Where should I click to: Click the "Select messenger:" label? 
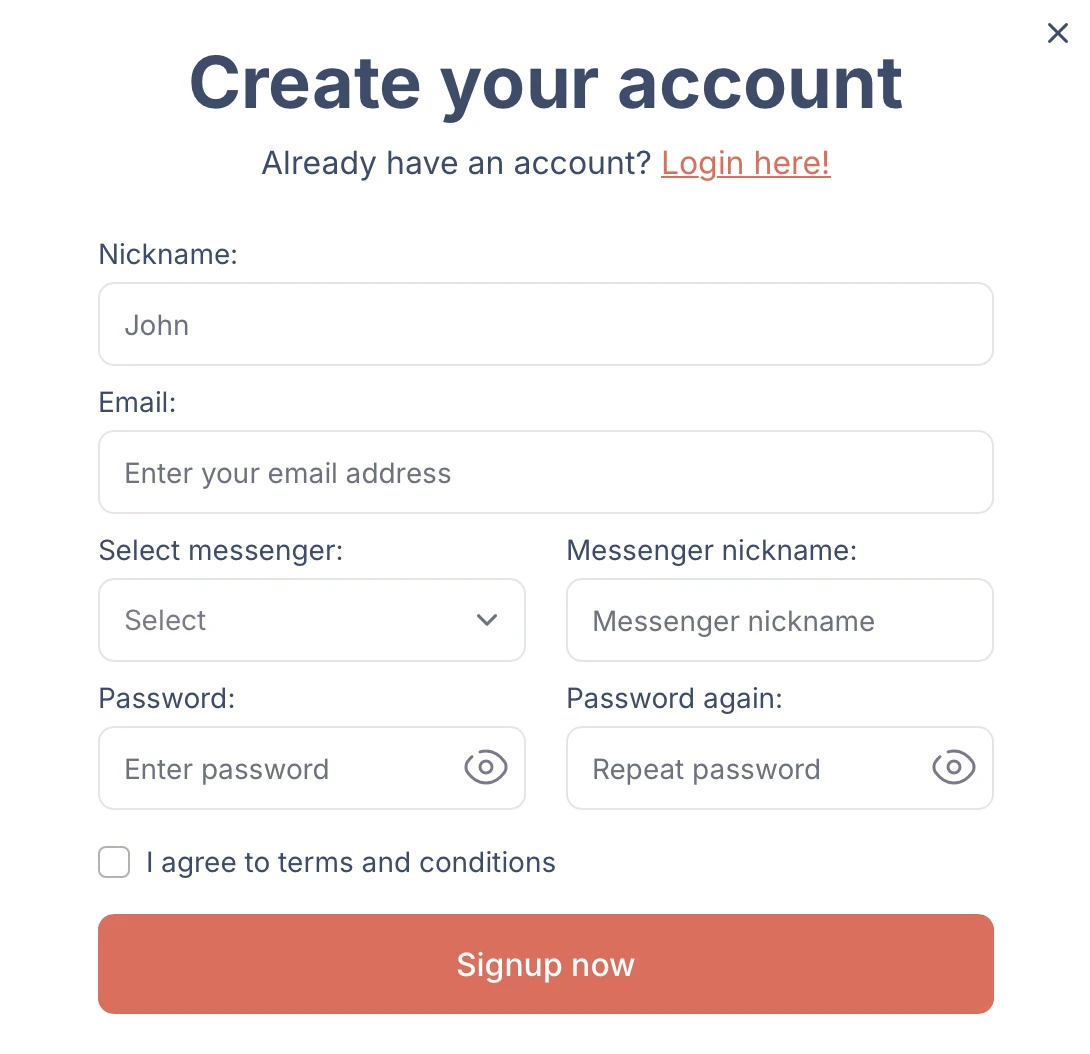(x=221, y=551)
